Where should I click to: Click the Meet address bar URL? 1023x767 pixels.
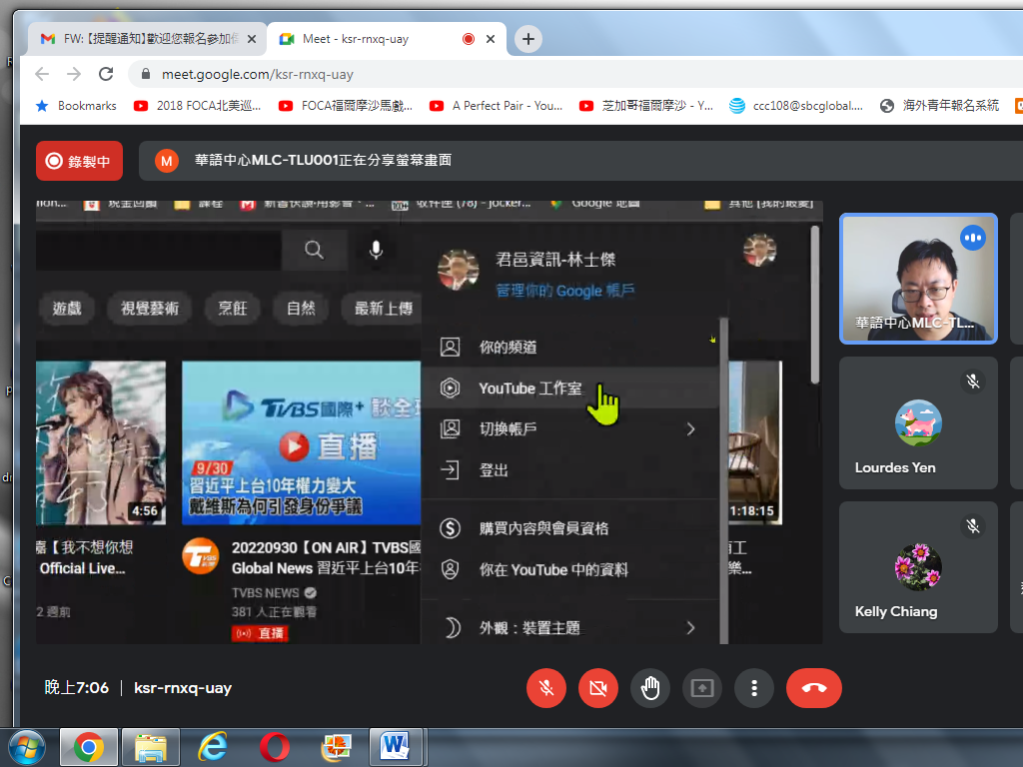coord(257,74)
